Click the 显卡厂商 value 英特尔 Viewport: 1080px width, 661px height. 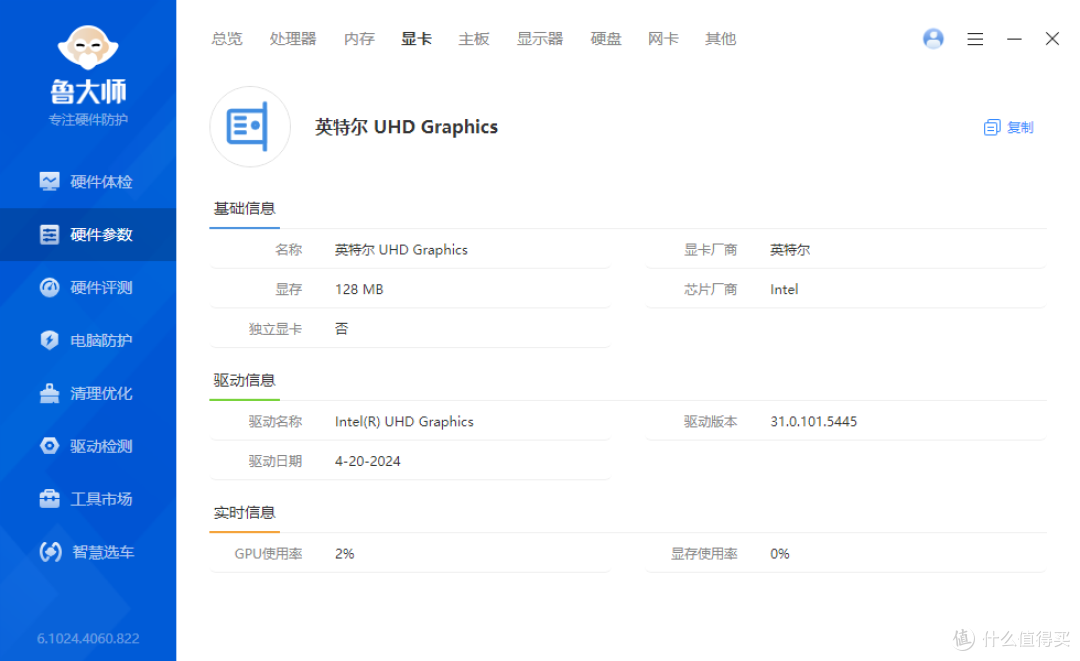790,250
